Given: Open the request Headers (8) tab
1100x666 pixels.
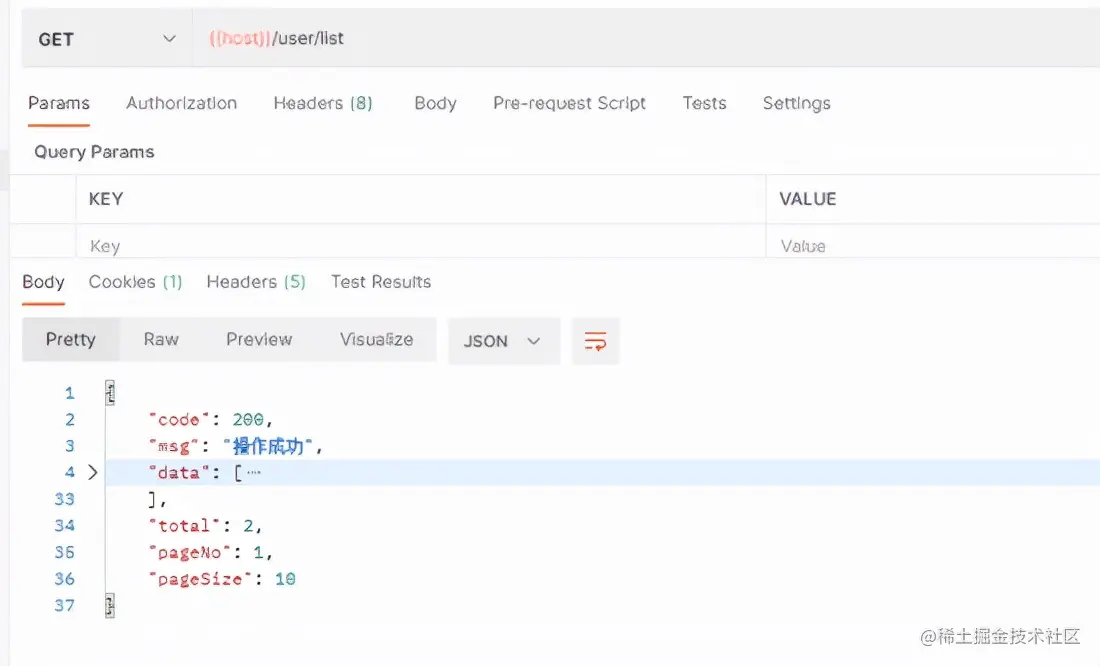Looking at the screenshot, I should pos(323,103).
